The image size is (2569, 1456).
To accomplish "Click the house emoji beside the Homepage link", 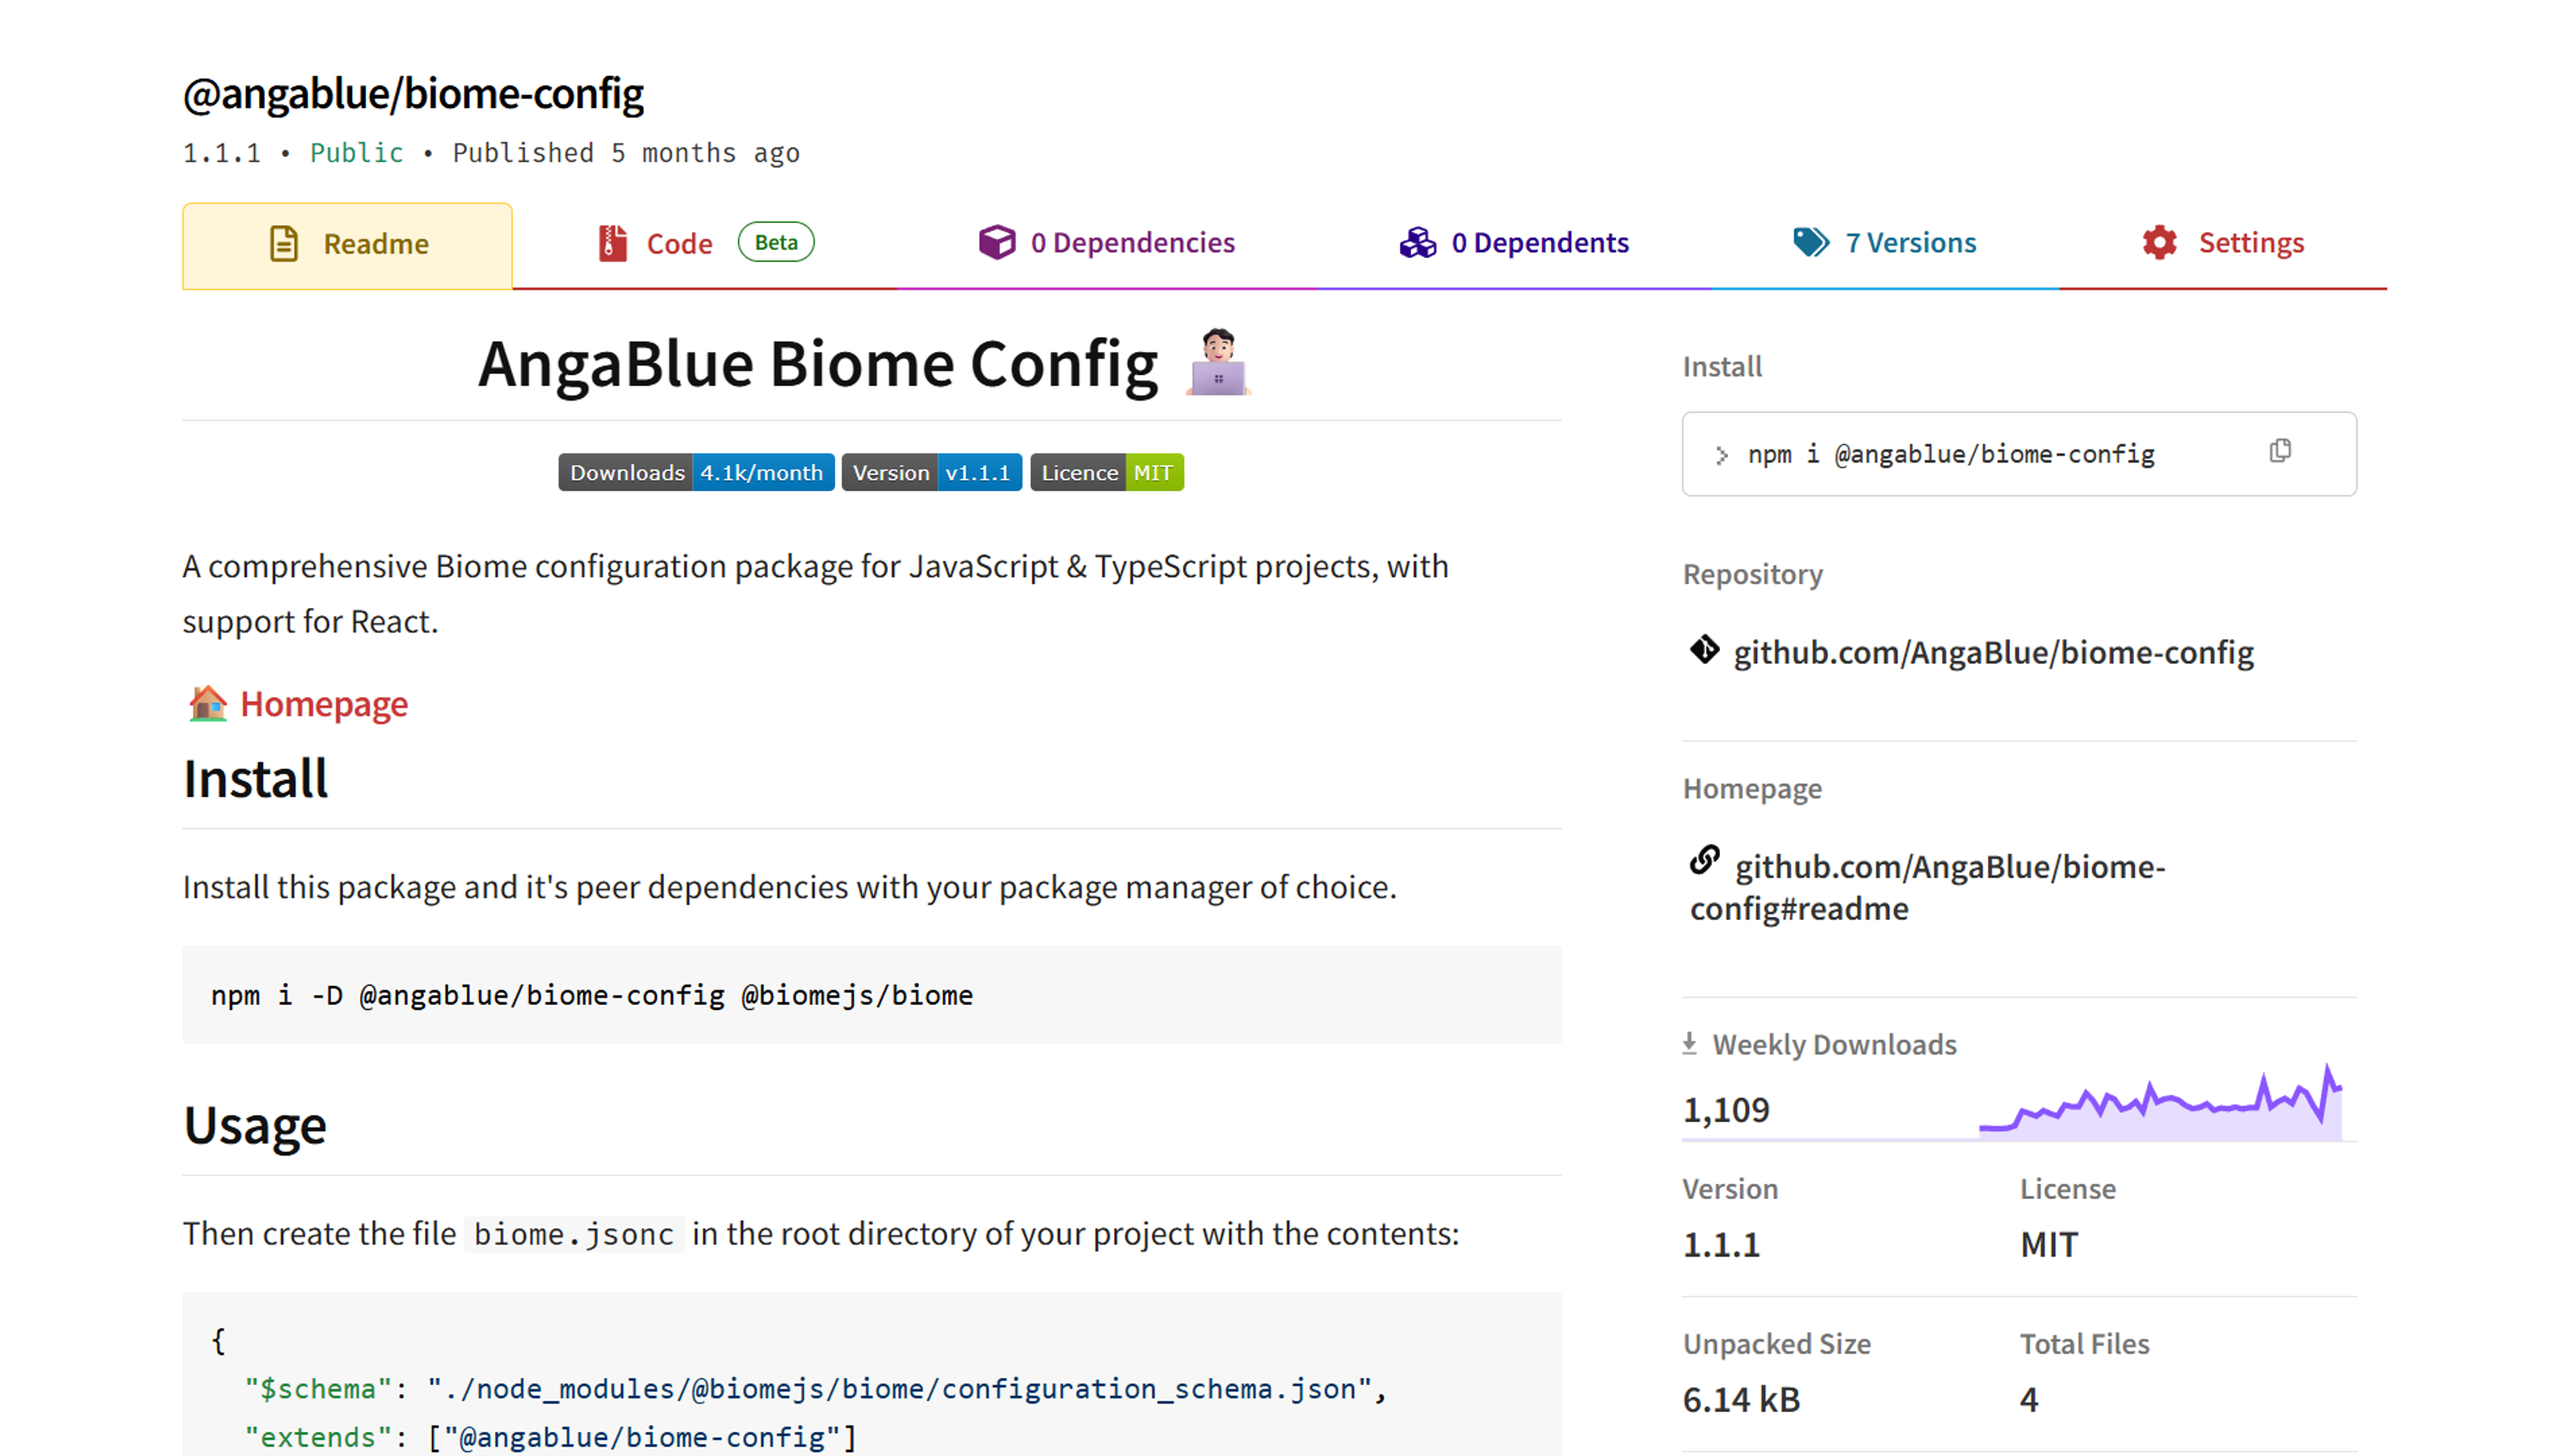I will (207, 703).
